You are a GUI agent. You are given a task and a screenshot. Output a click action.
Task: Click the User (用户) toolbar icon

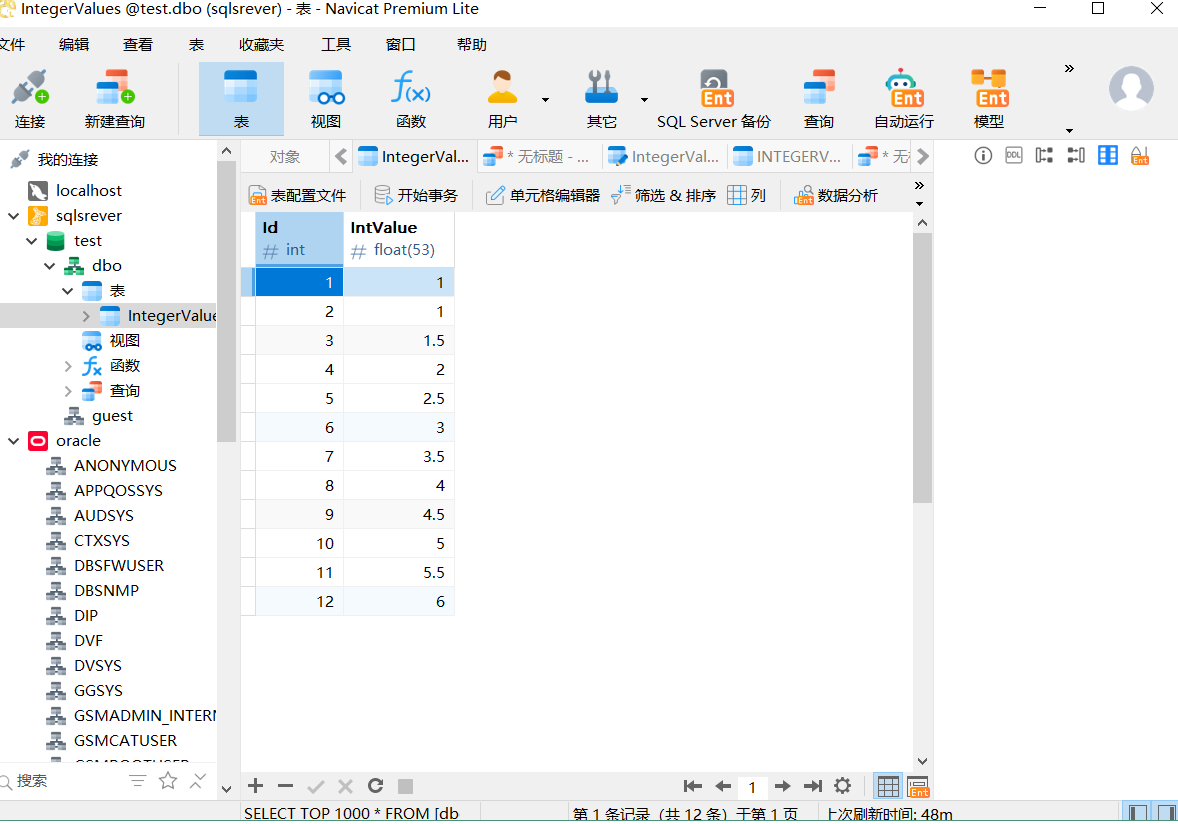tap(503, 99)
